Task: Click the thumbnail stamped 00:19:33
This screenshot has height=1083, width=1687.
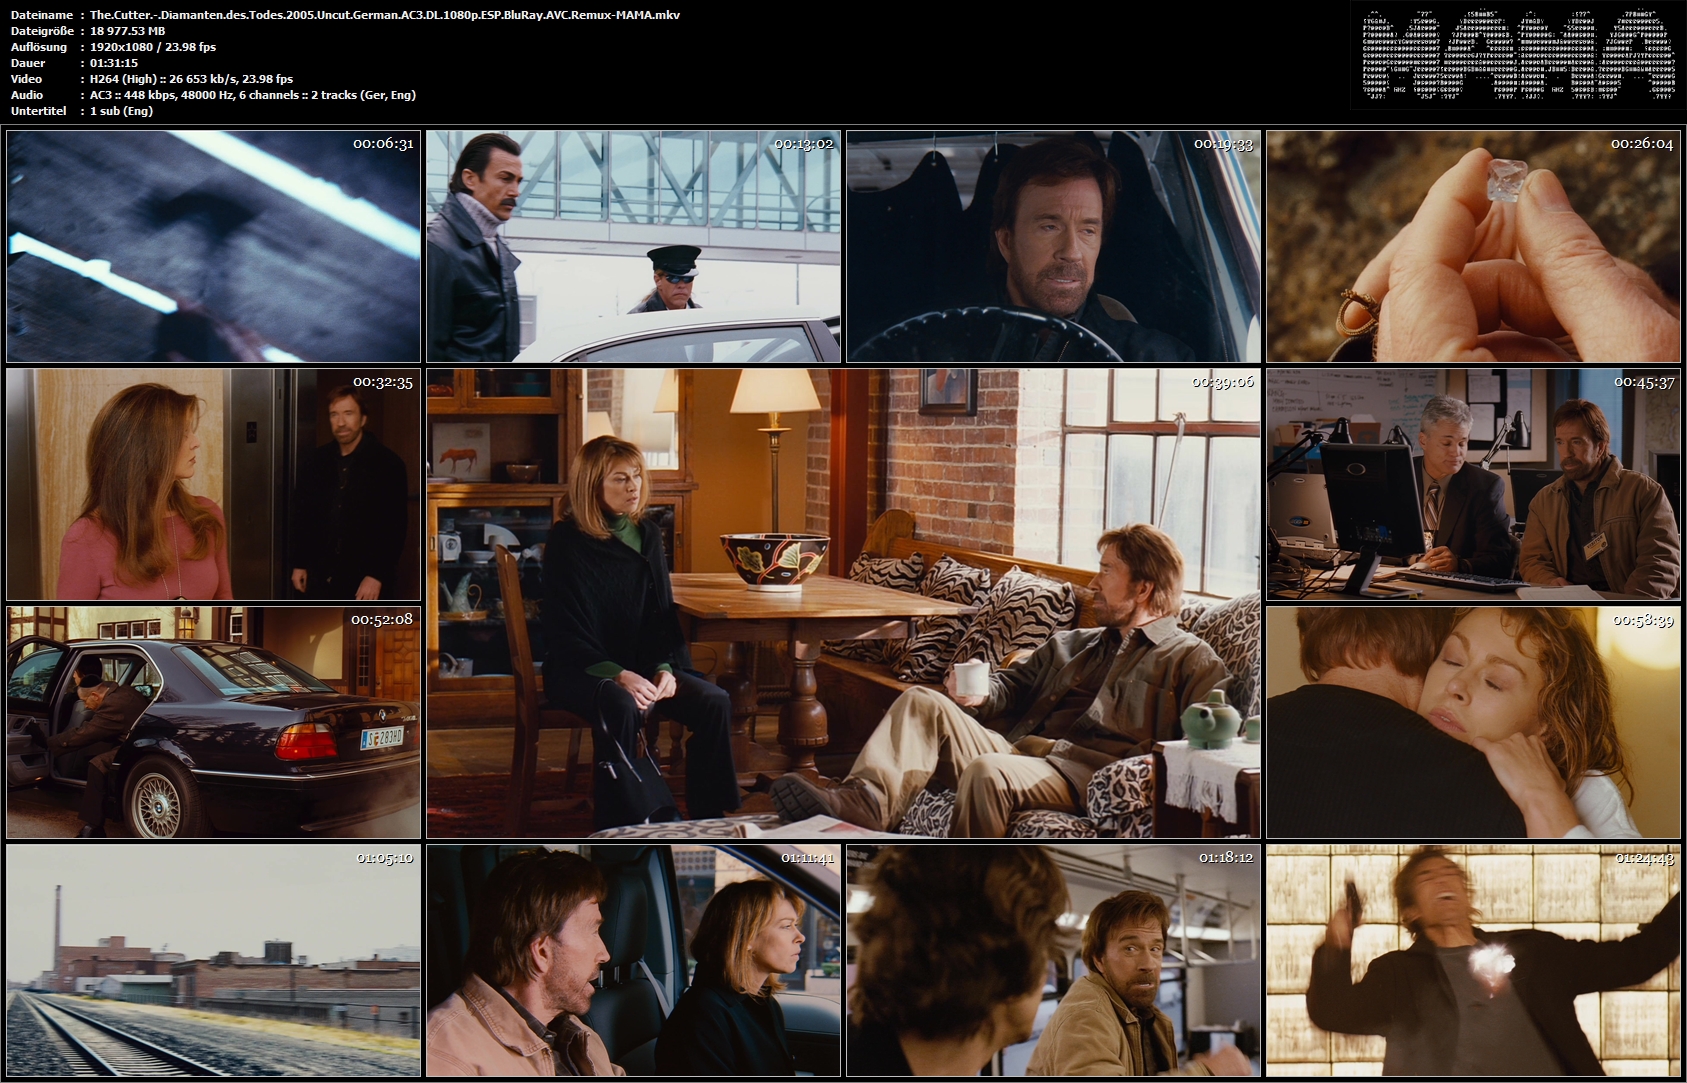Action: pos(1053,246)
